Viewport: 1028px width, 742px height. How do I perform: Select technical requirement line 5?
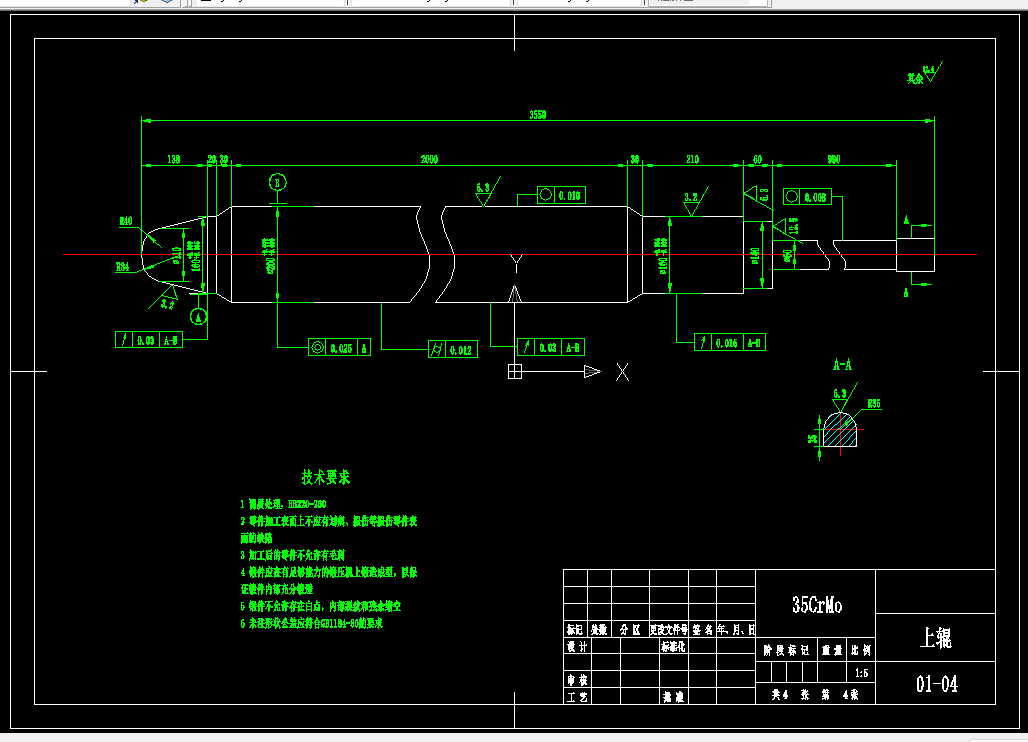click(321, 606)
